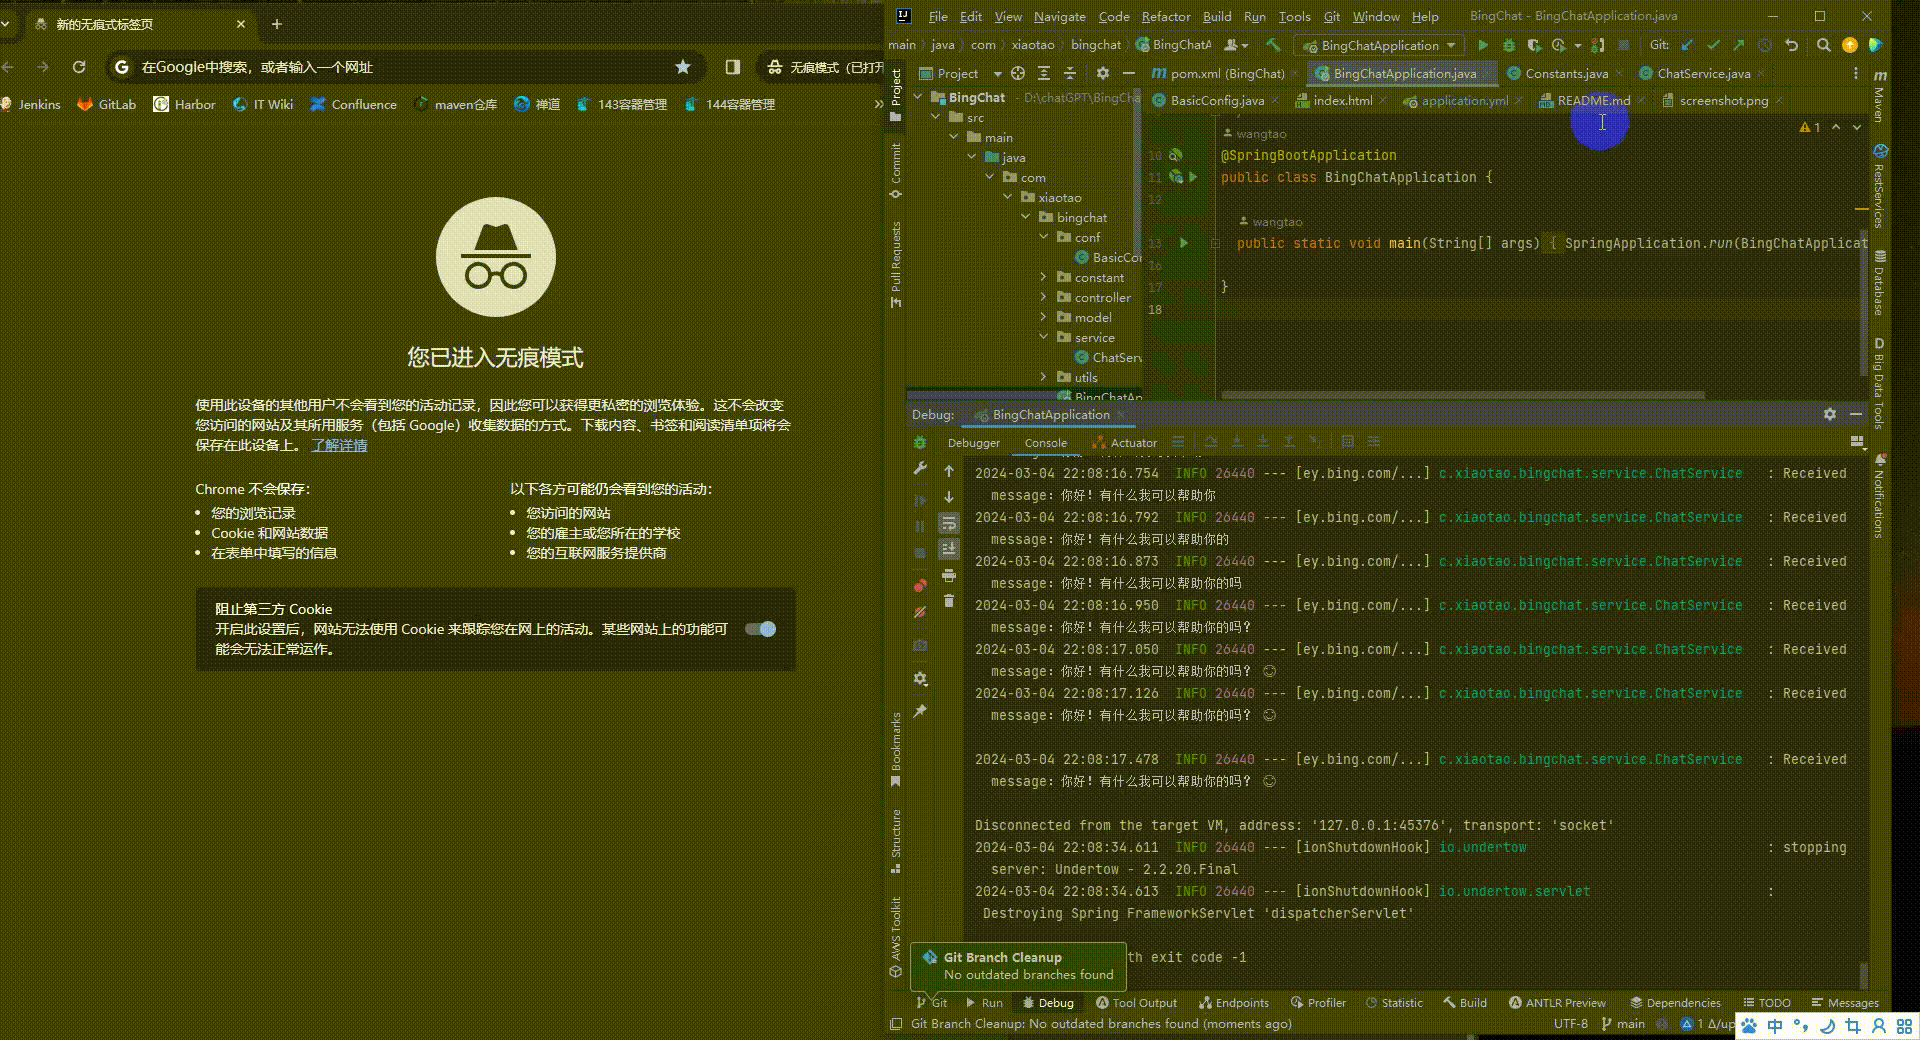Expand the utils package
This screenshot has height=1040, width=1920.
point(1044,377)
